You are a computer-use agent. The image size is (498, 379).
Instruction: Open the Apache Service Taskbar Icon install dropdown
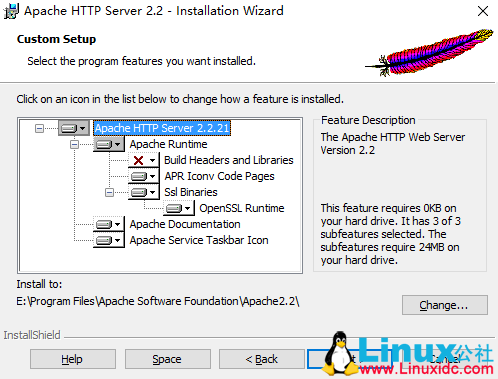click(x=109, y=240)
